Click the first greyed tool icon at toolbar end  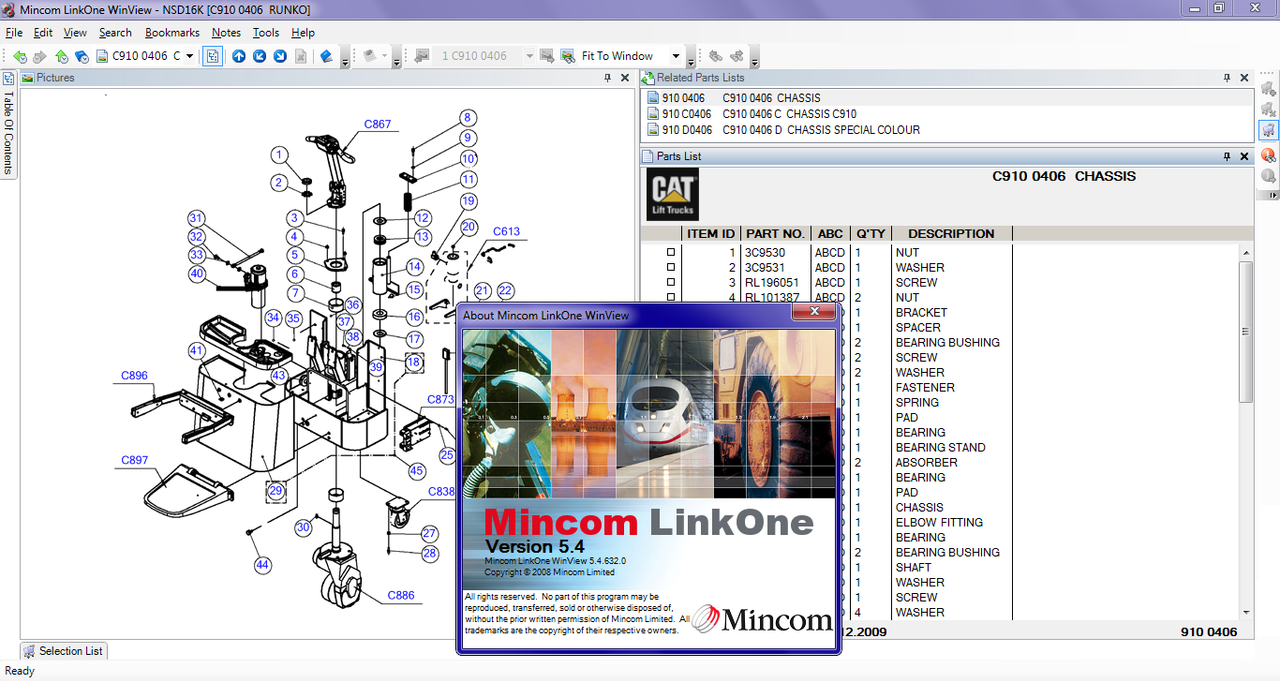tap(716, 56)
